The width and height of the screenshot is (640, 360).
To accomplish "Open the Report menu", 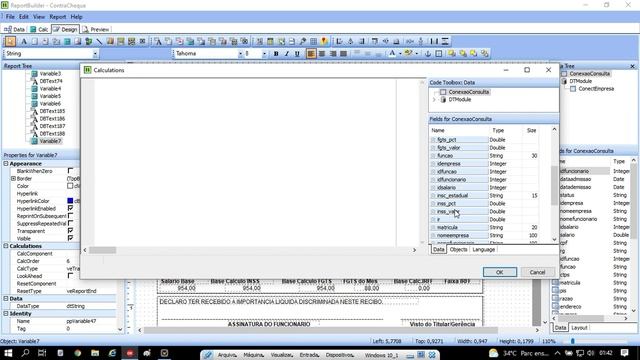I will (x=58, y=17).
